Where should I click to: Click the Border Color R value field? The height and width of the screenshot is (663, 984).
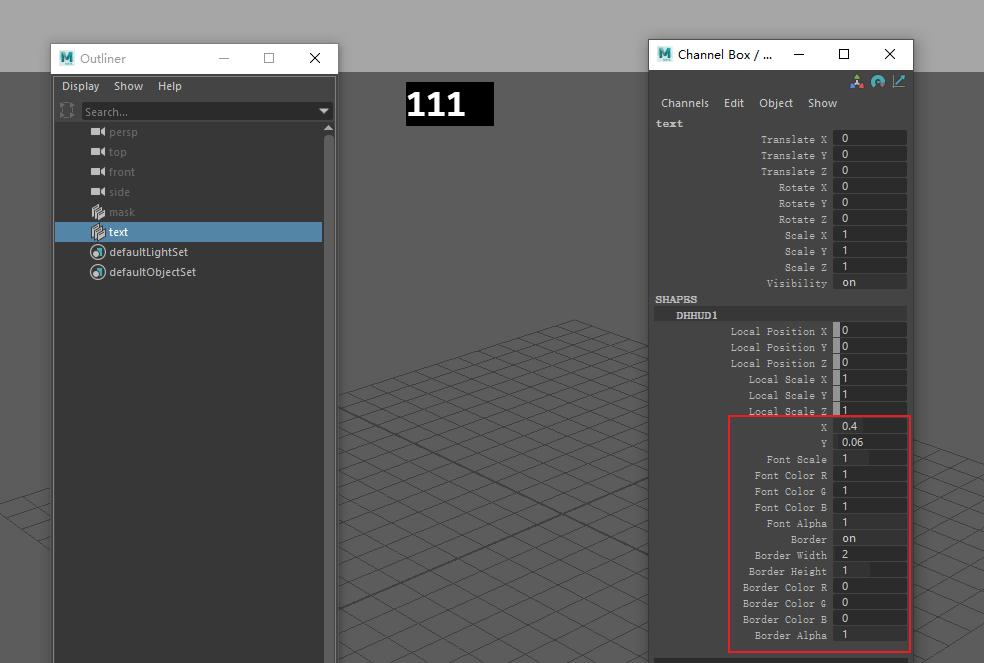870,586
